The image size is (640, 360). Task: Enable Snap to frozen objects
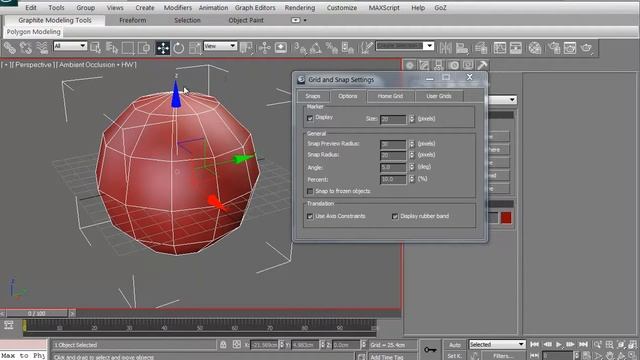click(310, 191)
